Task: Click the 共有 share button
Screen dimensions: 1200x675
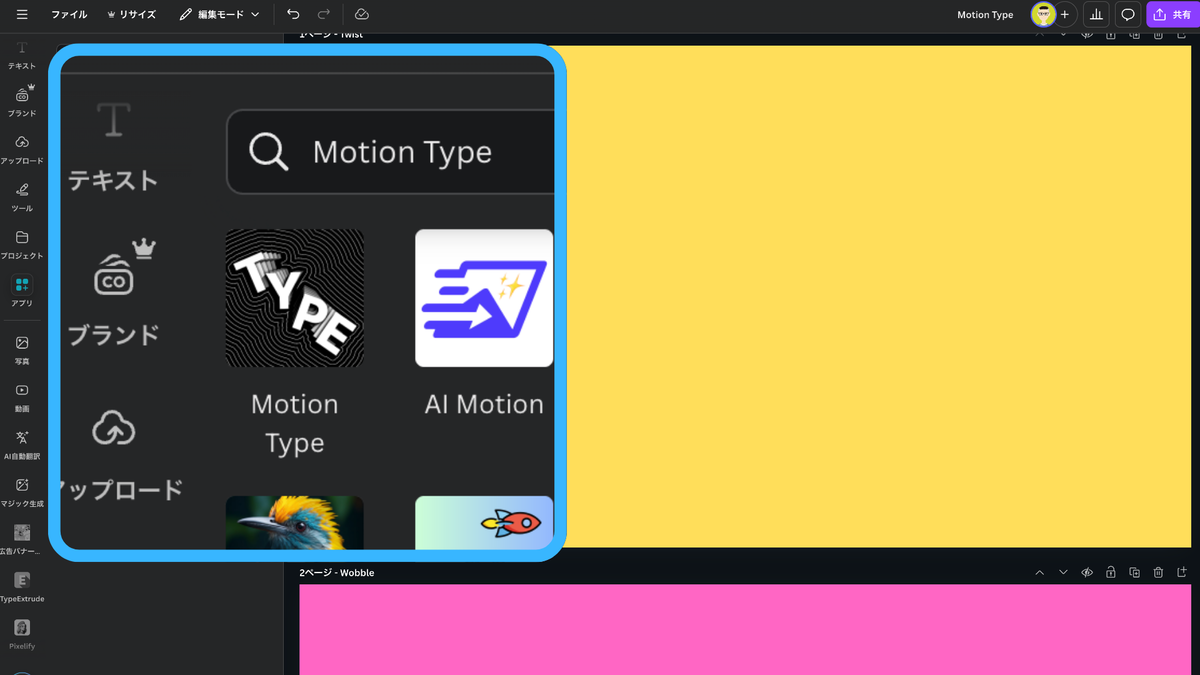Action: 1172,15
